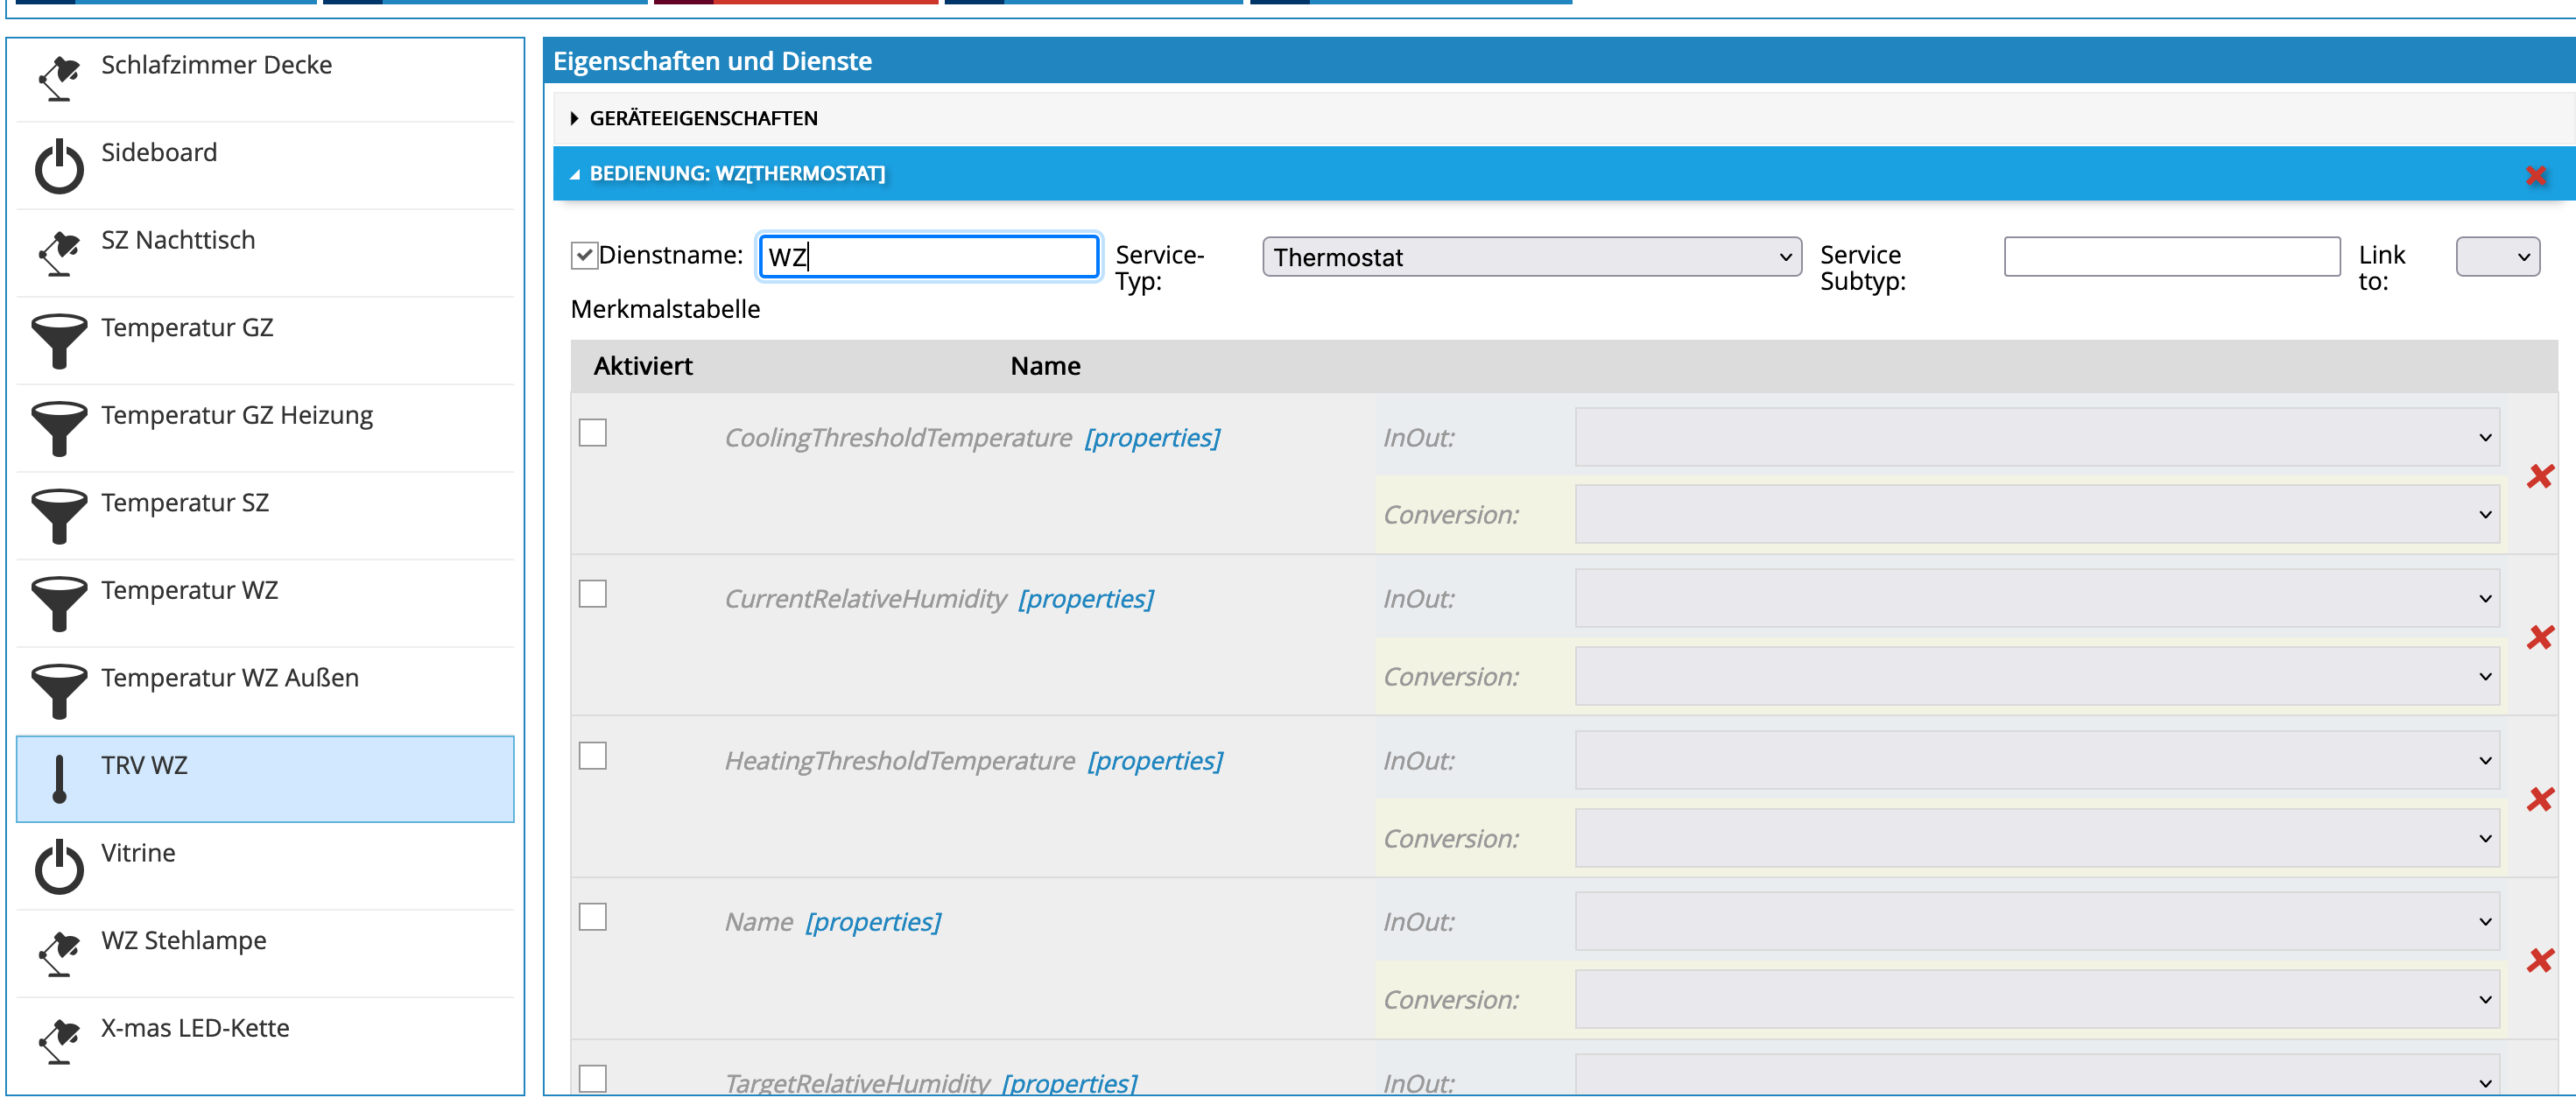The height and width of the screenshot is (1105, 2576).
Task: Click the power icon for Sideboard
Action: click(x=59, y=165)
